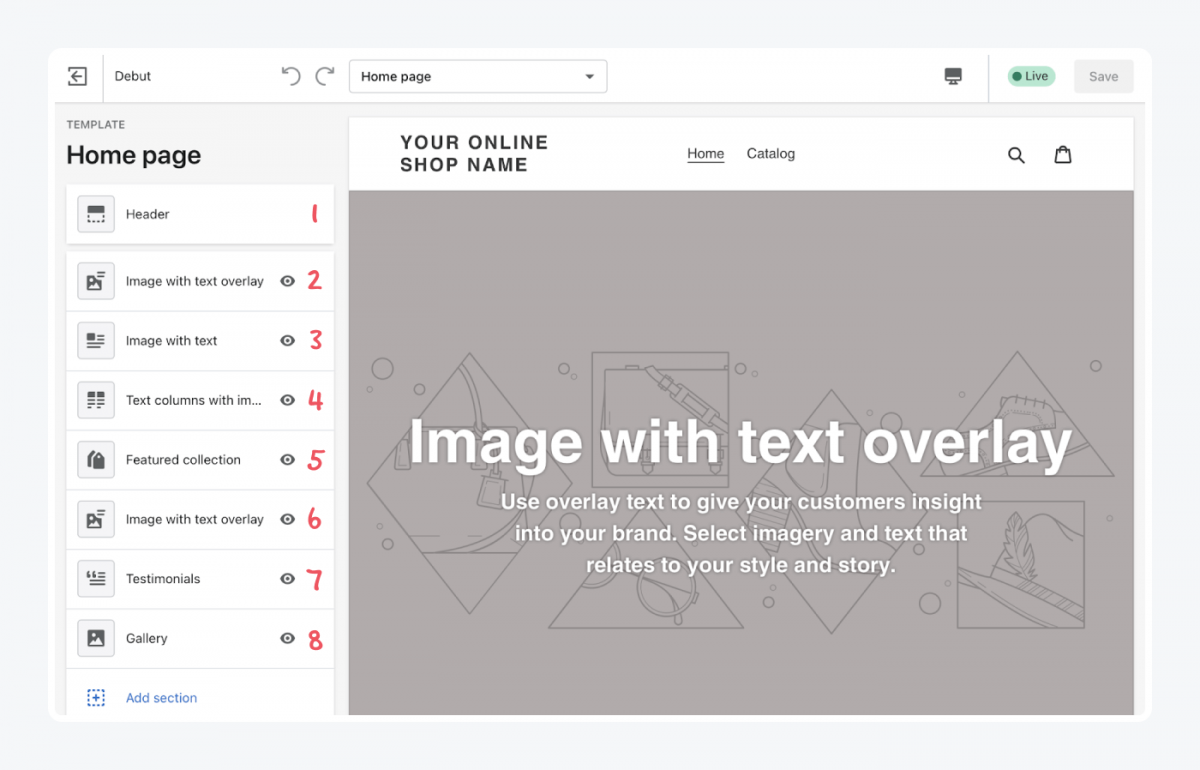Go to Catalog in preview navigation

(771, 154)
